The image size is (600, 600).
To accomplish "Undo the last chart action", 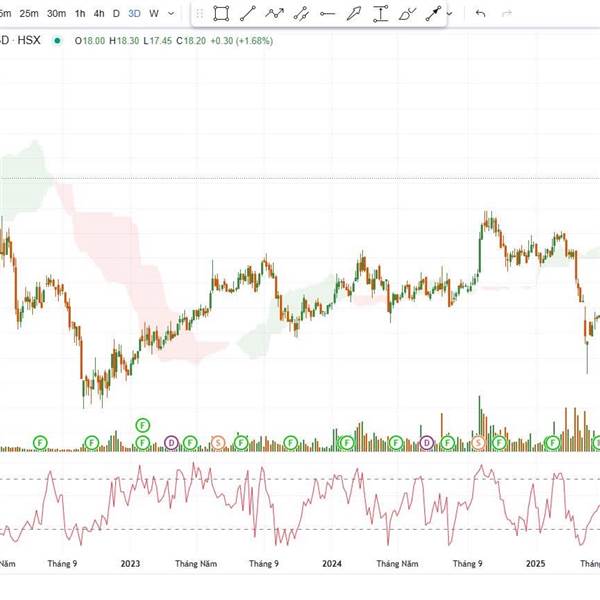I will (480, 14).
